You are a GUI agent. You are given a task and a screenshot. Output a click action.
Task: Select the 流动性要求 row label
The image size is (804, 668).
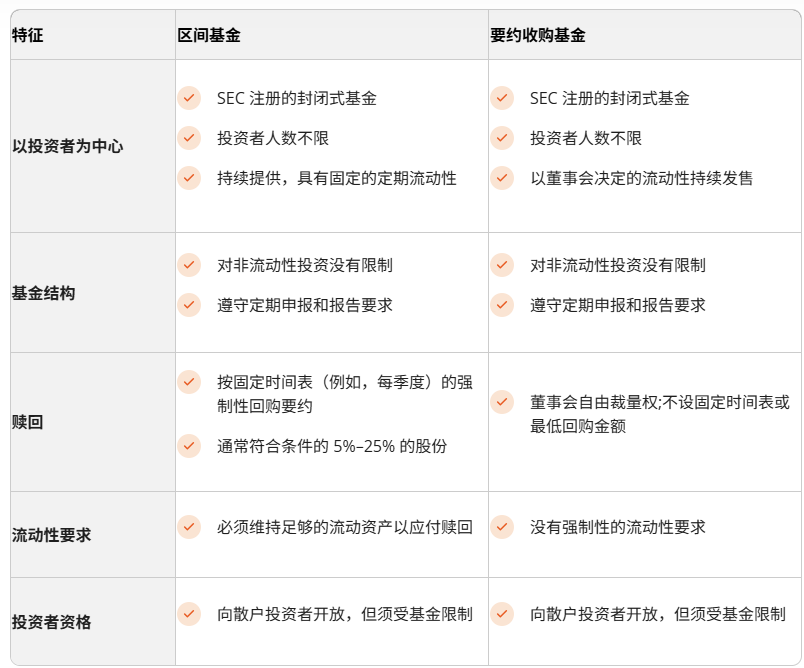point(51,535)
